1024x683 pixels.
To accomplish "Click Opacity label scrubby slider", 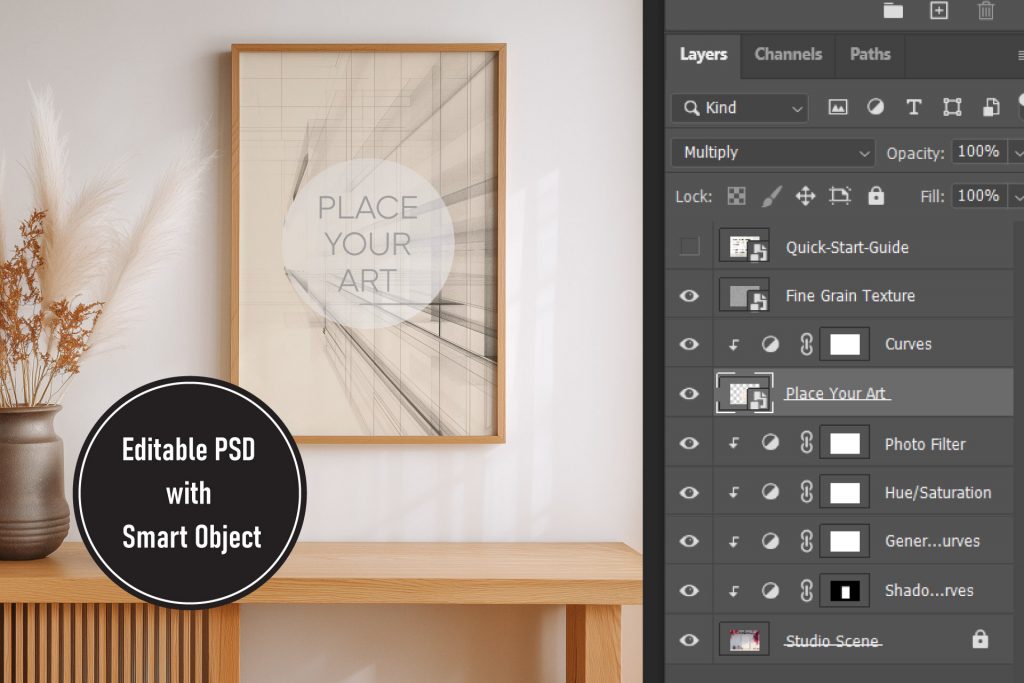I will point(915,153).
